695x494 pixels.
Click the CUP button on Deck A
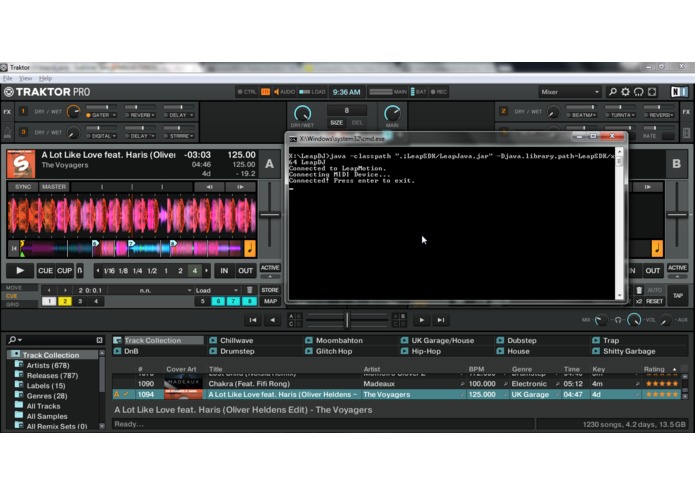(64, 270)
